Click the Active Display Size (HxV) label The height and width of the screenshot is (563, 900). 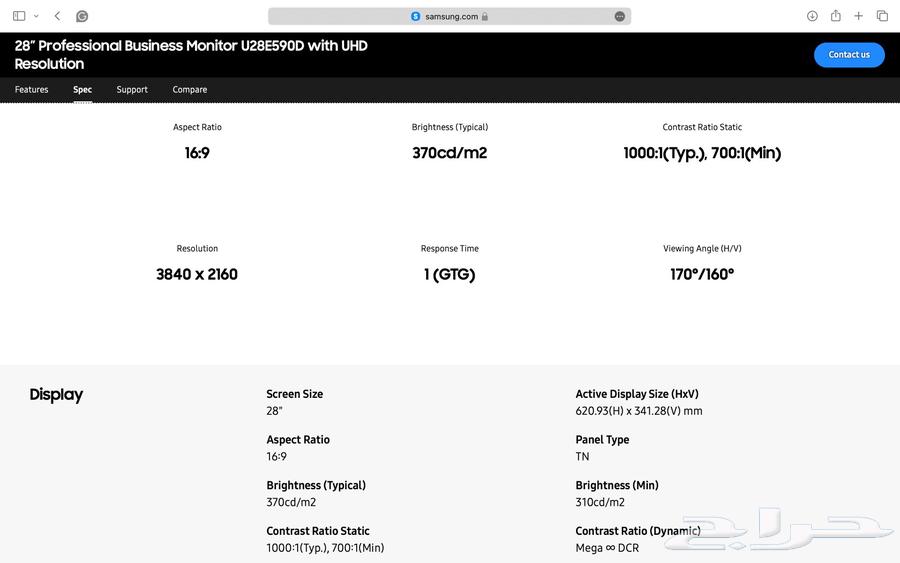pos(637,394)
